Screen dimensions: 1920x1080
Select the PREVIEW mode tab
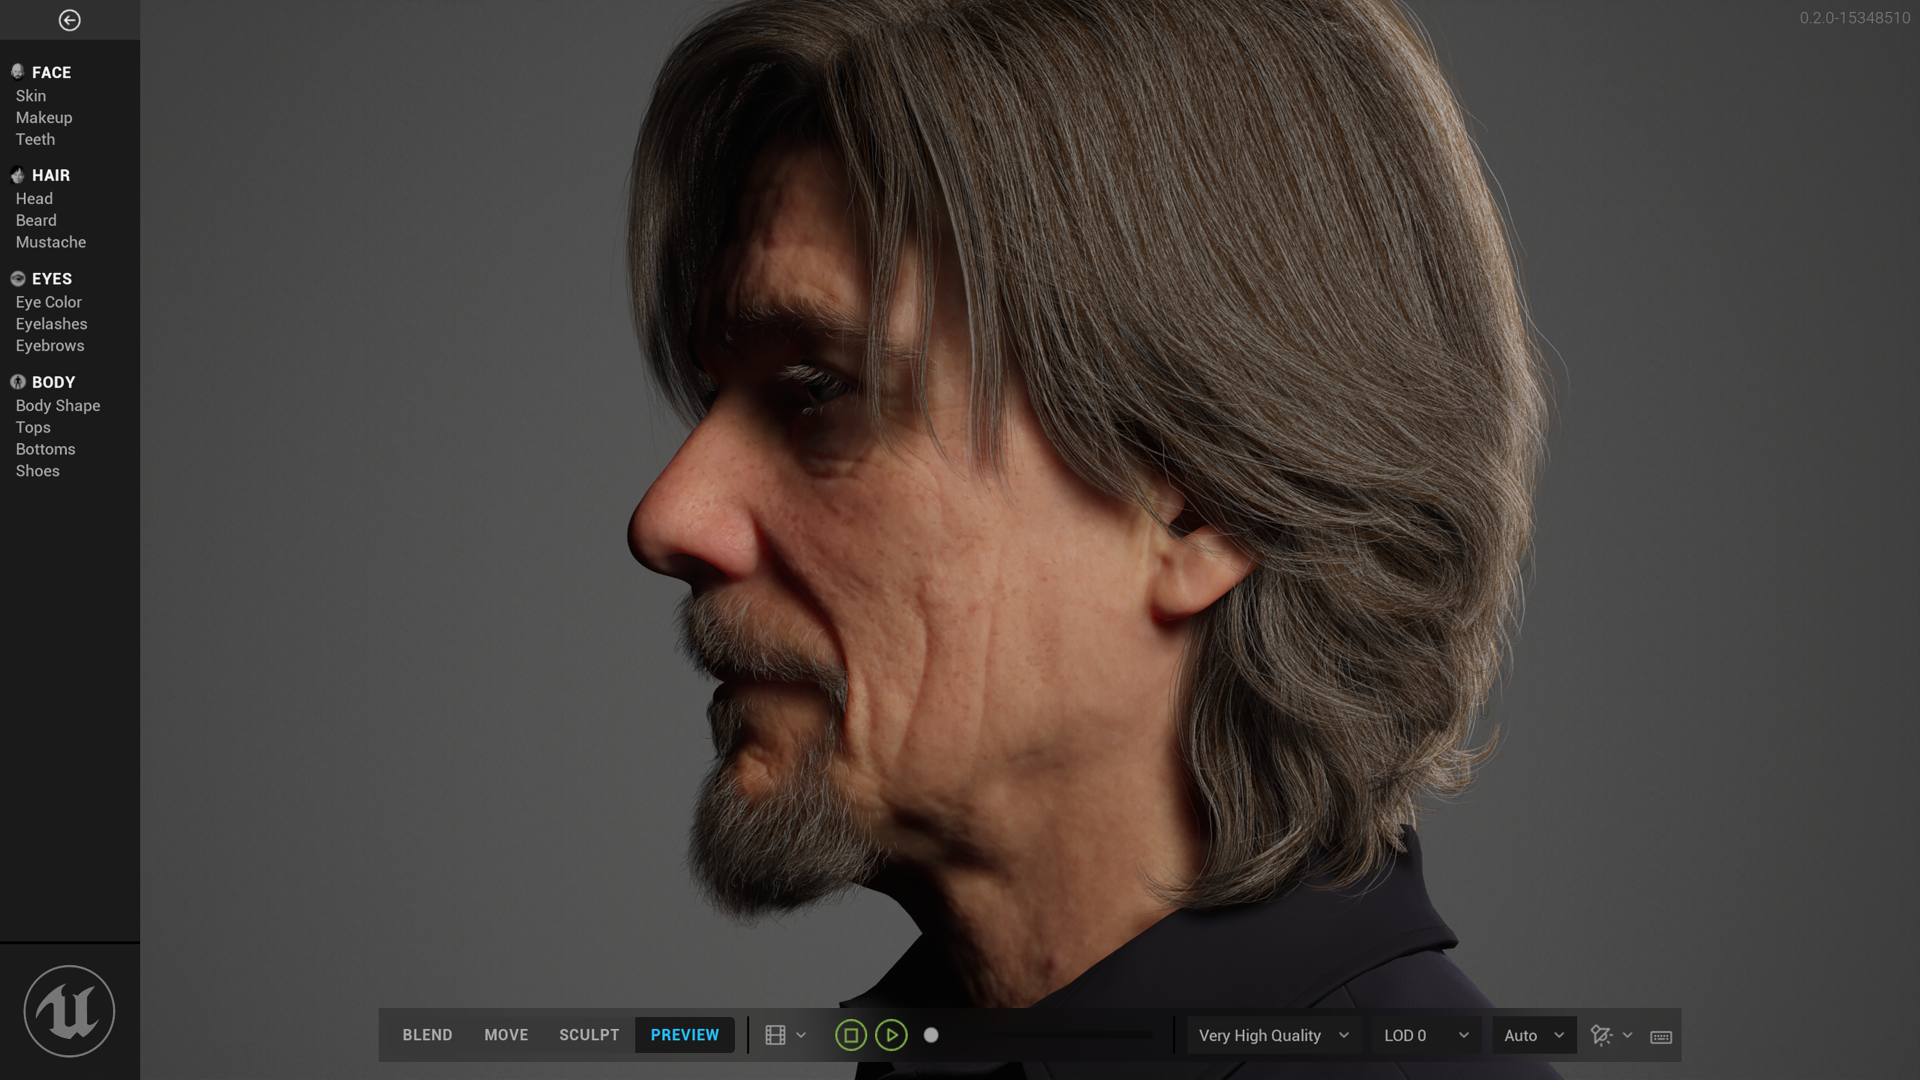[684, 1035]
